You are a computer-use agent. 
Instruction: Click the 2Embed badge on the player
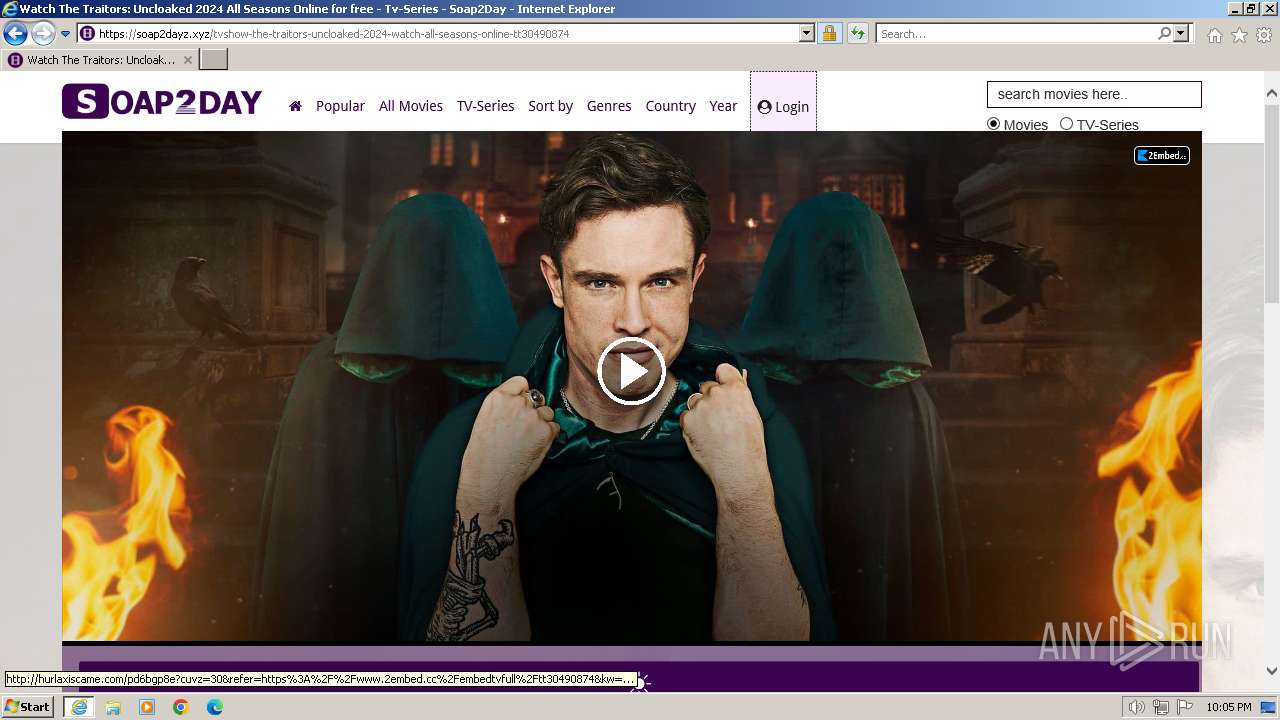1161,155
